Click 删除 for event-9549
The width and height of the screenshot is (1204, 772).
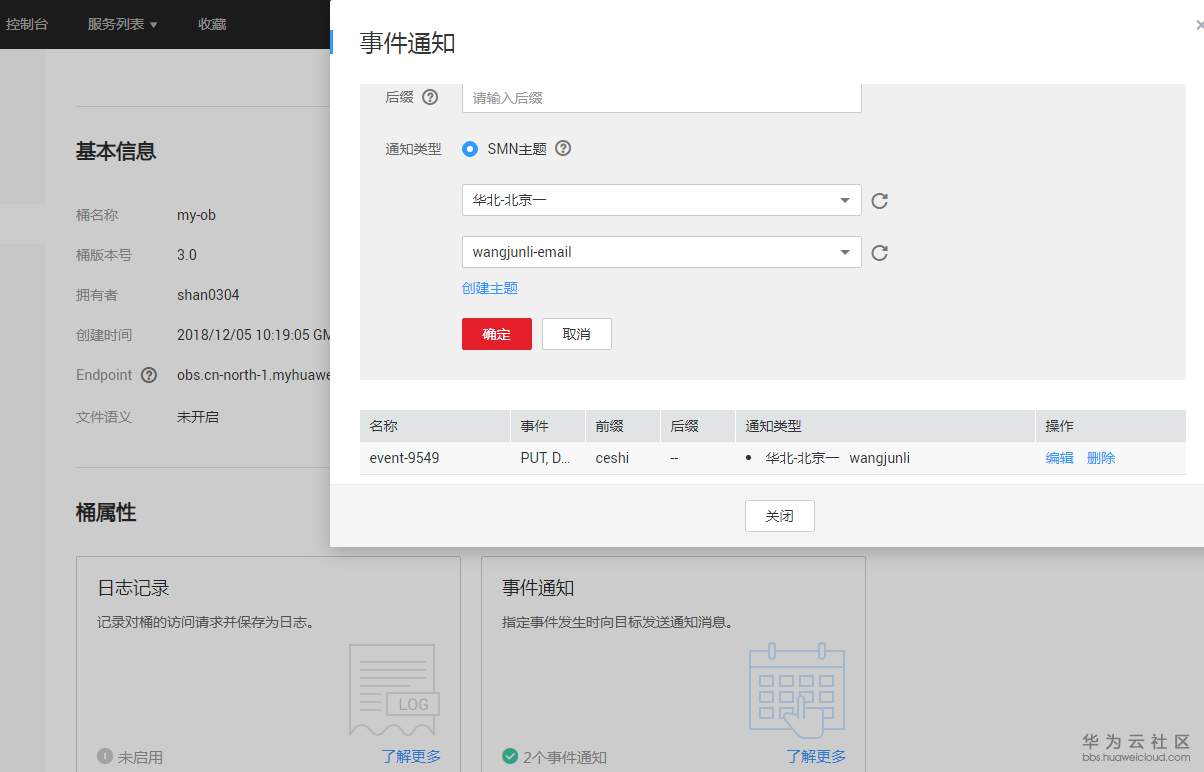click(1101, 458)
